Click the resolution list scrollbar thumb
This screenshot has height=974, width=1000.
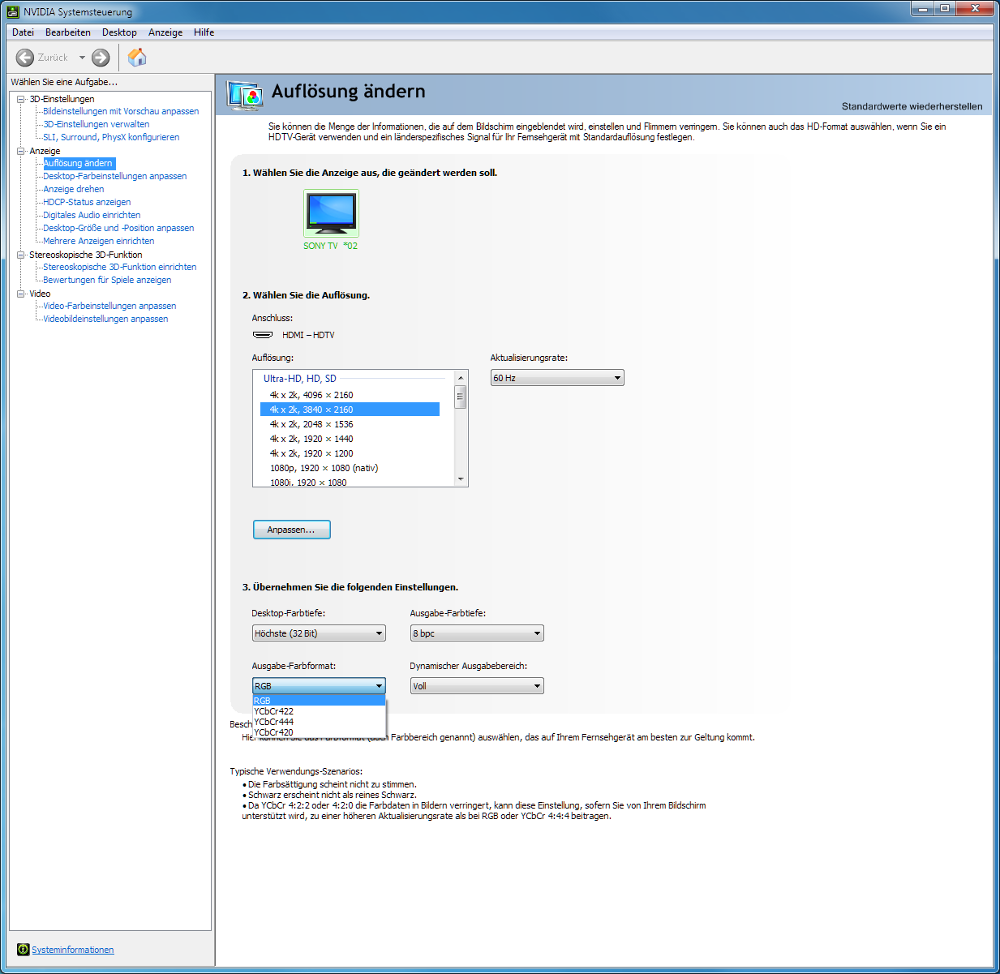460,397
